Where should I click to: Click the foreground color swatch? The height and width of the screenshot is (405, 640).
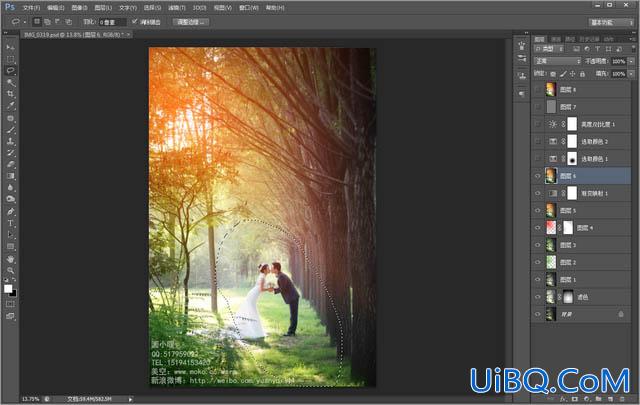pos(8,289)
